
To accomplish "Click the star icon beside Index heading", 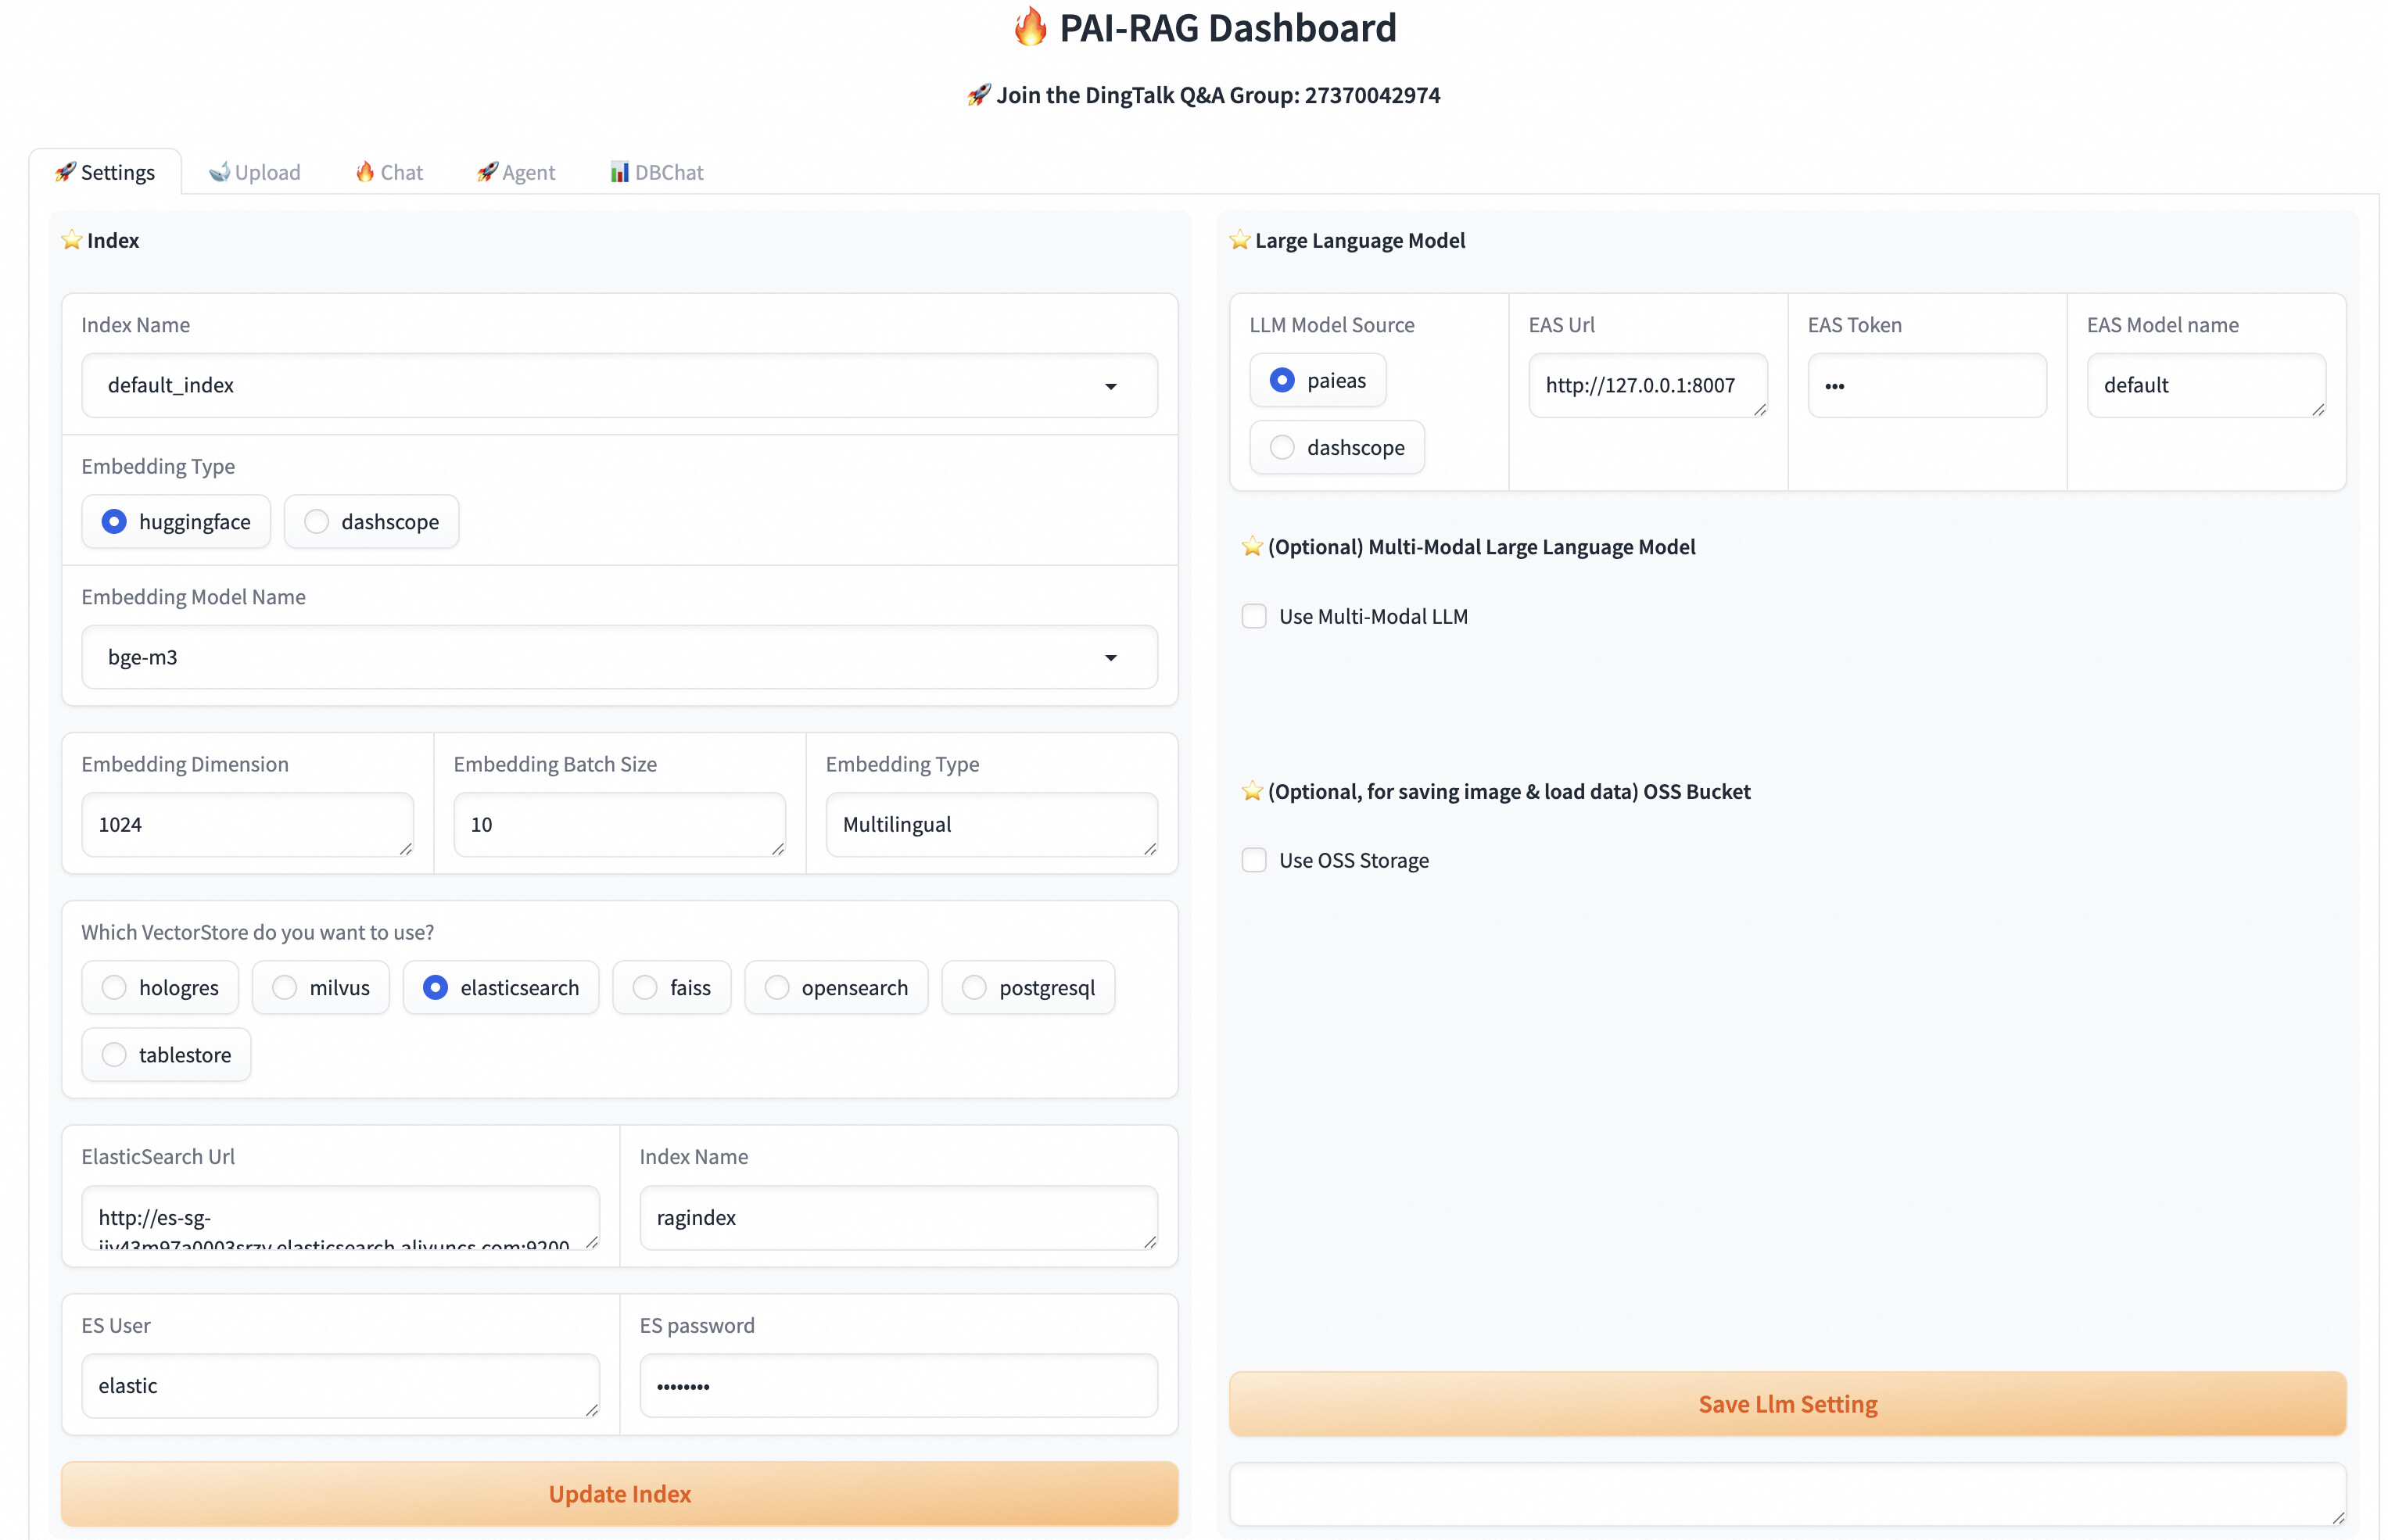I will click(x=71, y=240).
